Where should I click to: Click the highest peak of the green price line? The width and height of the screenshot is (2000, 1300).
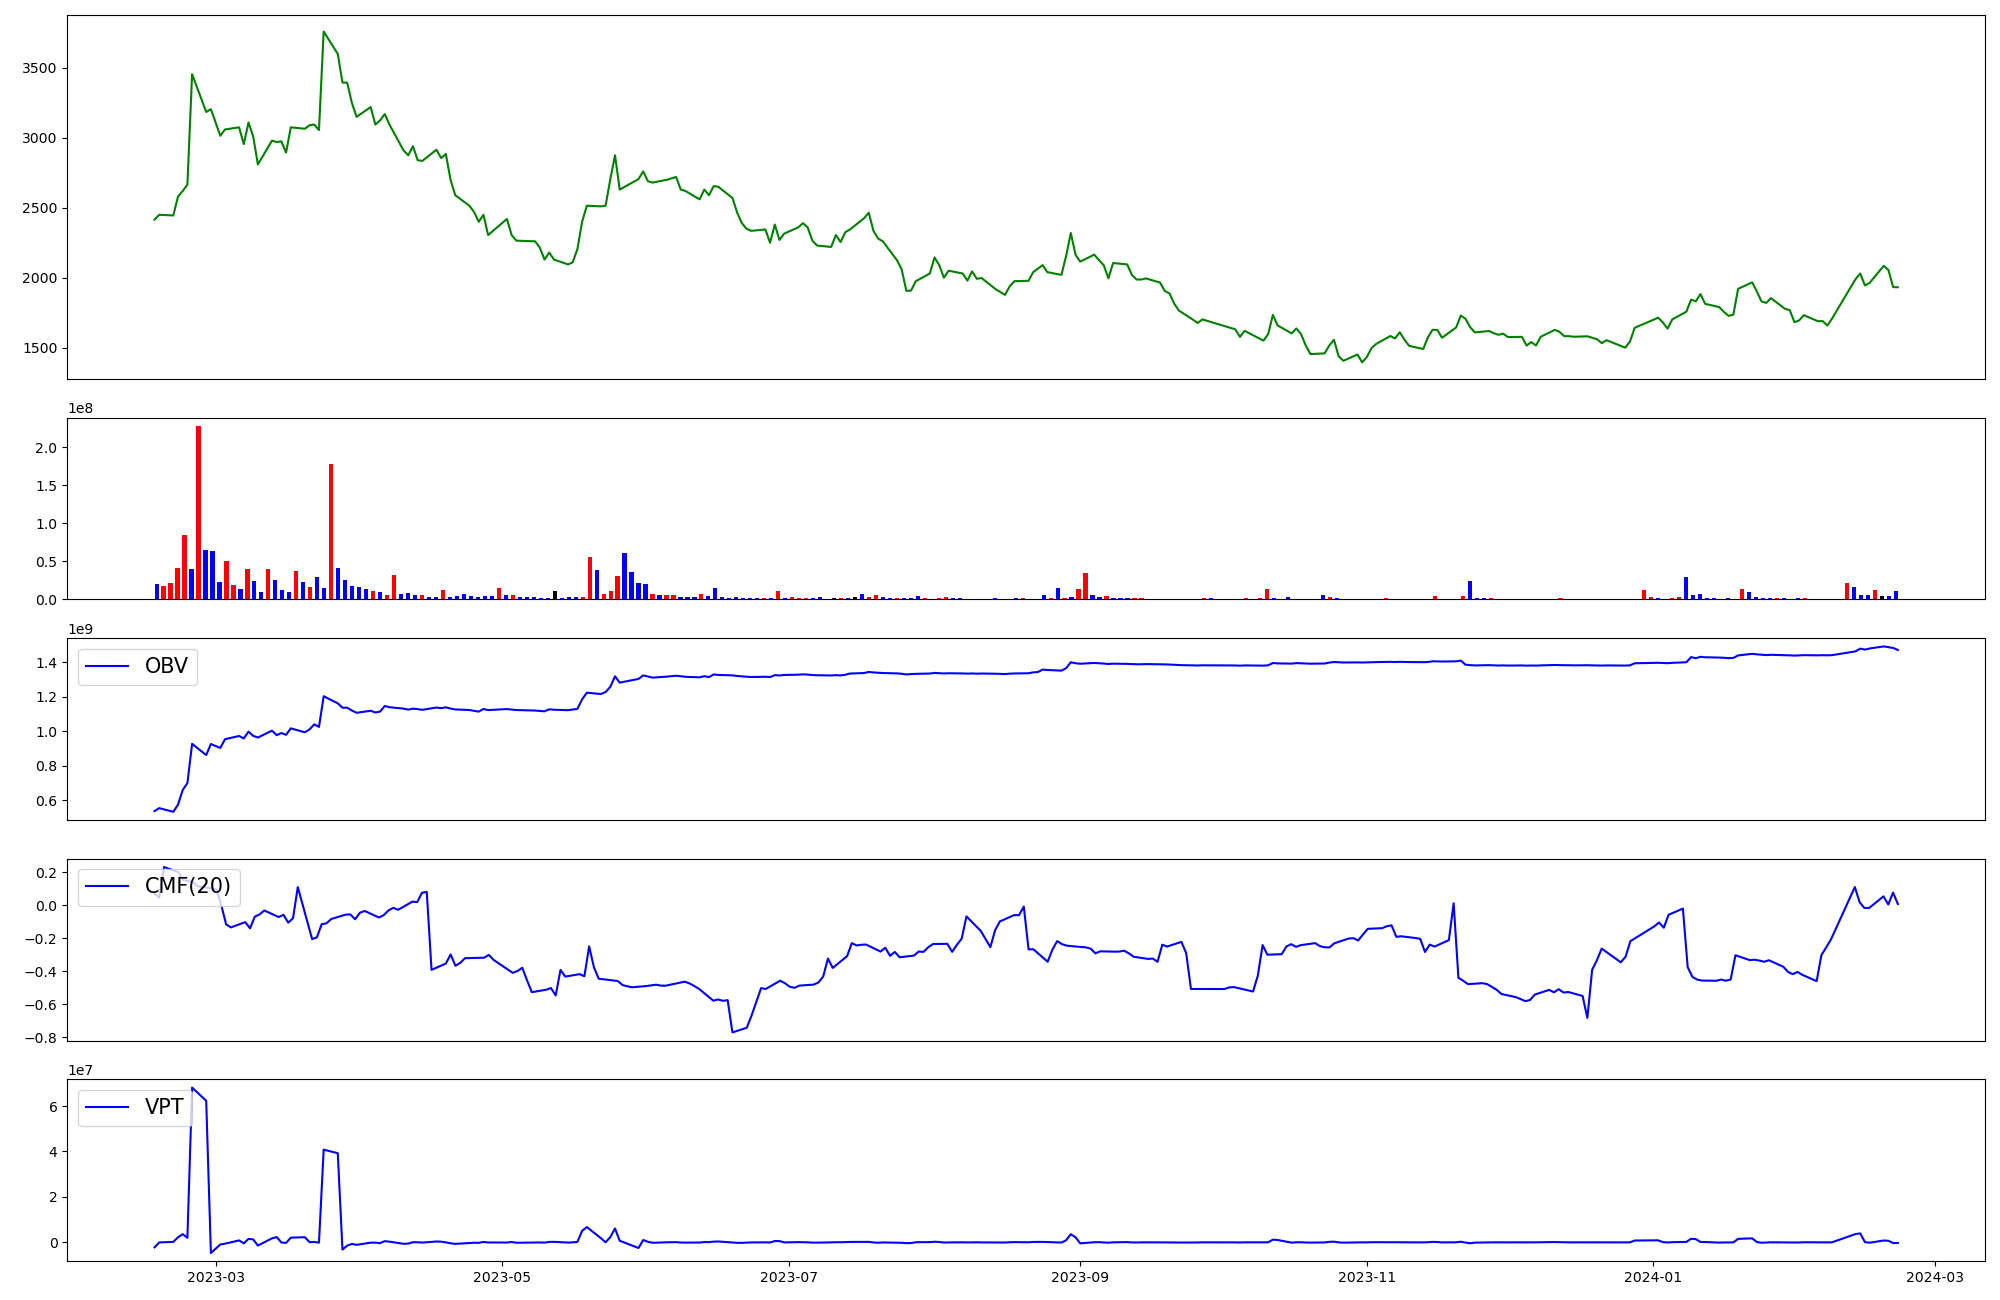click(323, 32)
